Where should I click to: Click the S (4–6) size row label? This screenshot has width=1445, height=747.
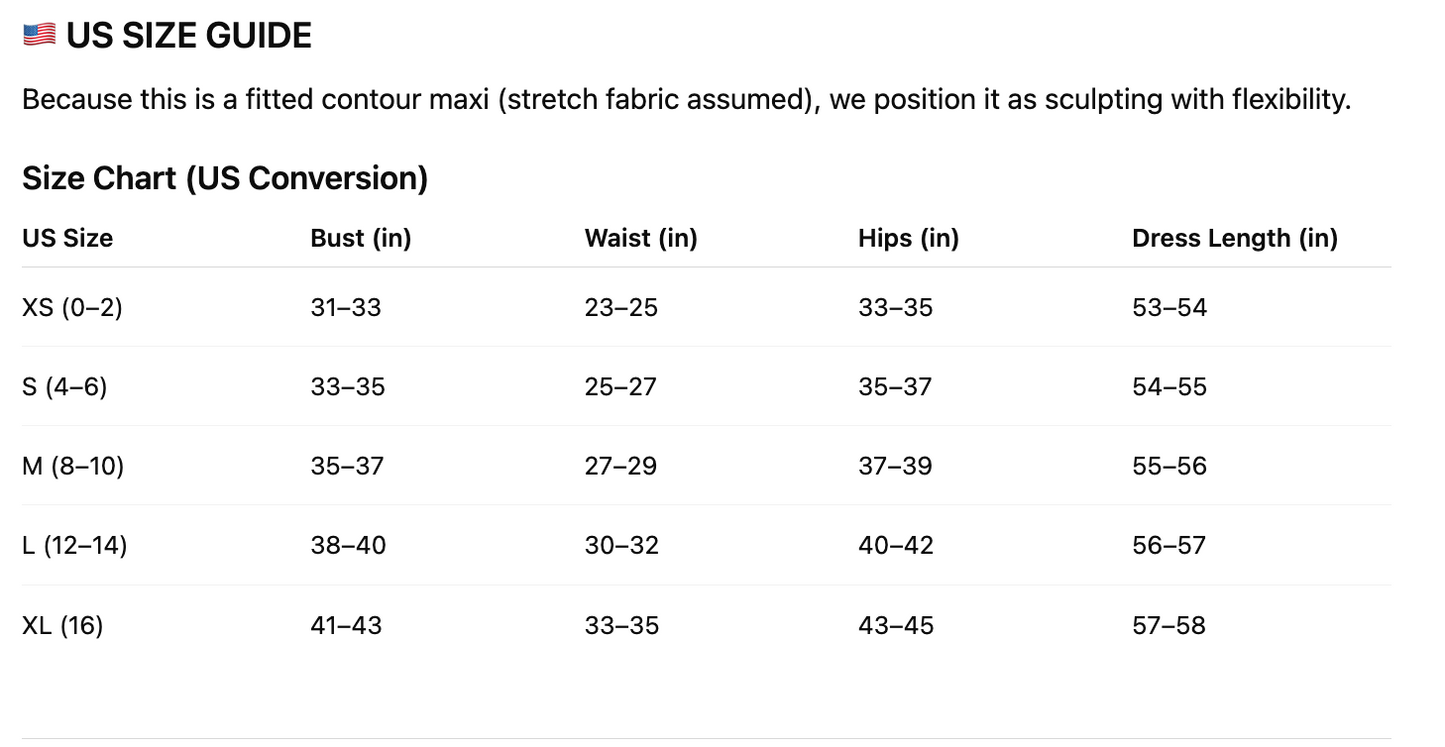point(64,386)
